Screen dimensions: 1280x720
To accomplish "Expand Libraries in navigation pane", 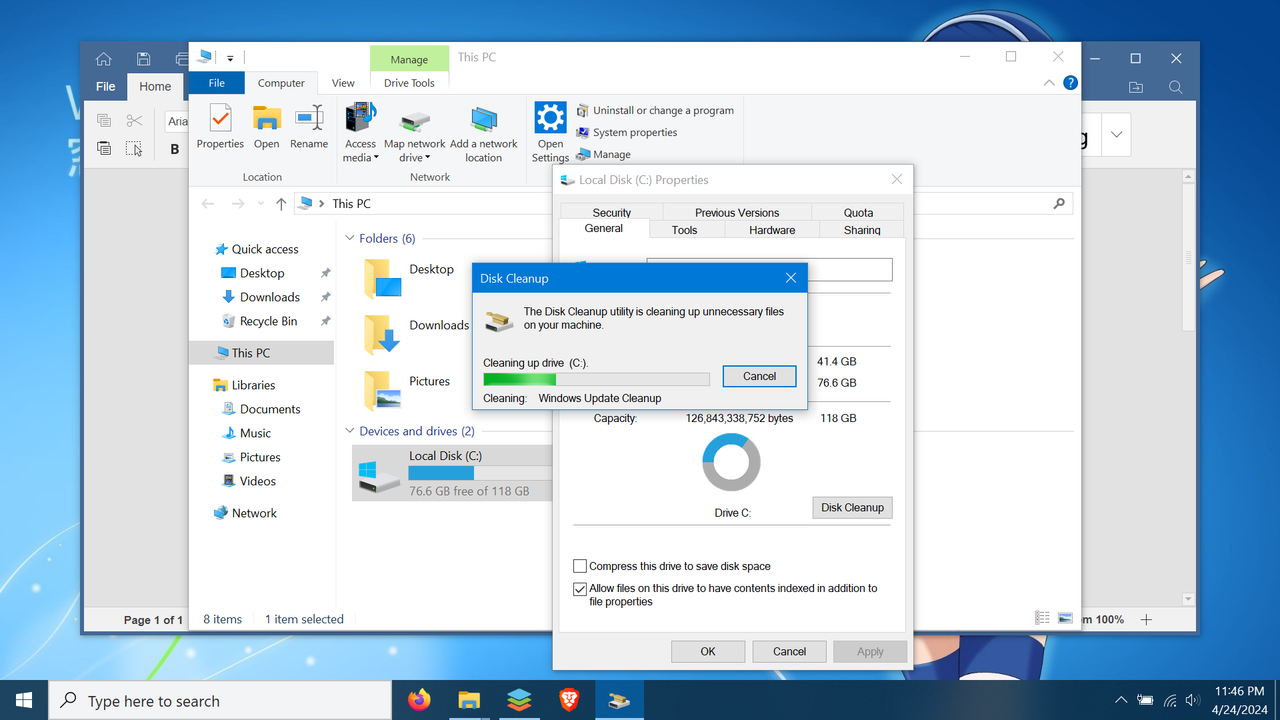I will tap(253, 385).
